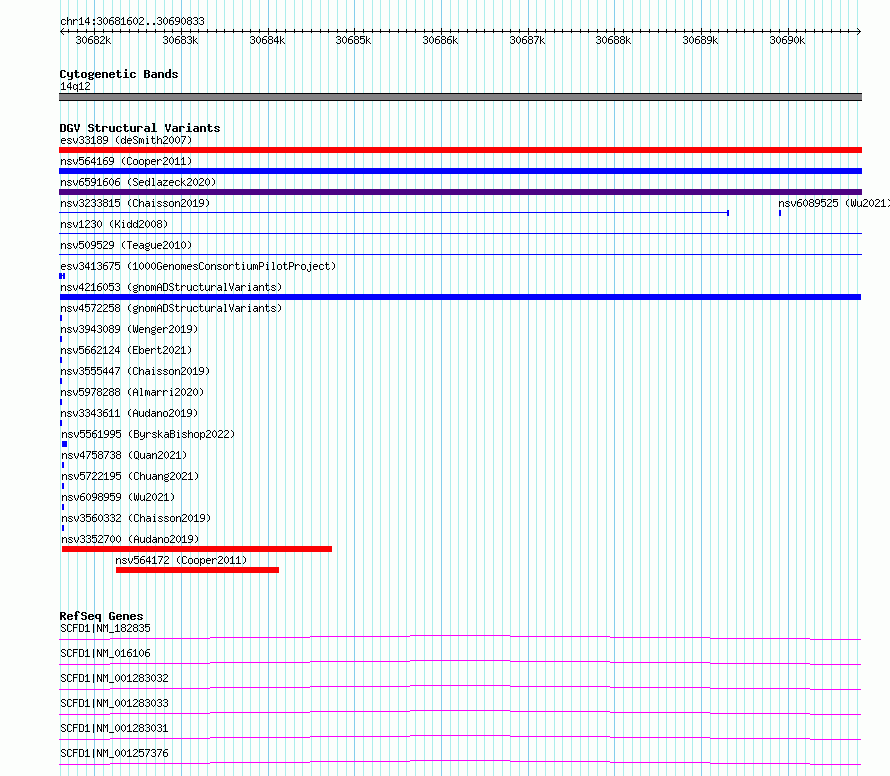Select the 14q12 cytogenetic band bar
The image size is (890, 776).
460,97
